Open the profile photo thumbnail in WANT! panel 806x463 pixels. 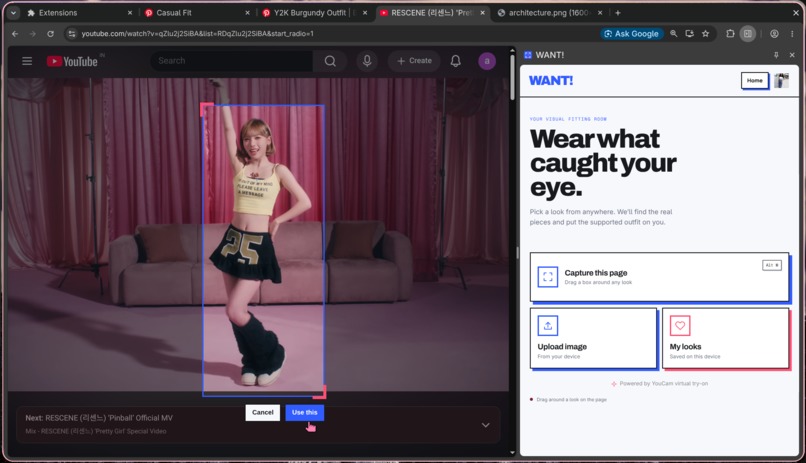click(781, 81)
